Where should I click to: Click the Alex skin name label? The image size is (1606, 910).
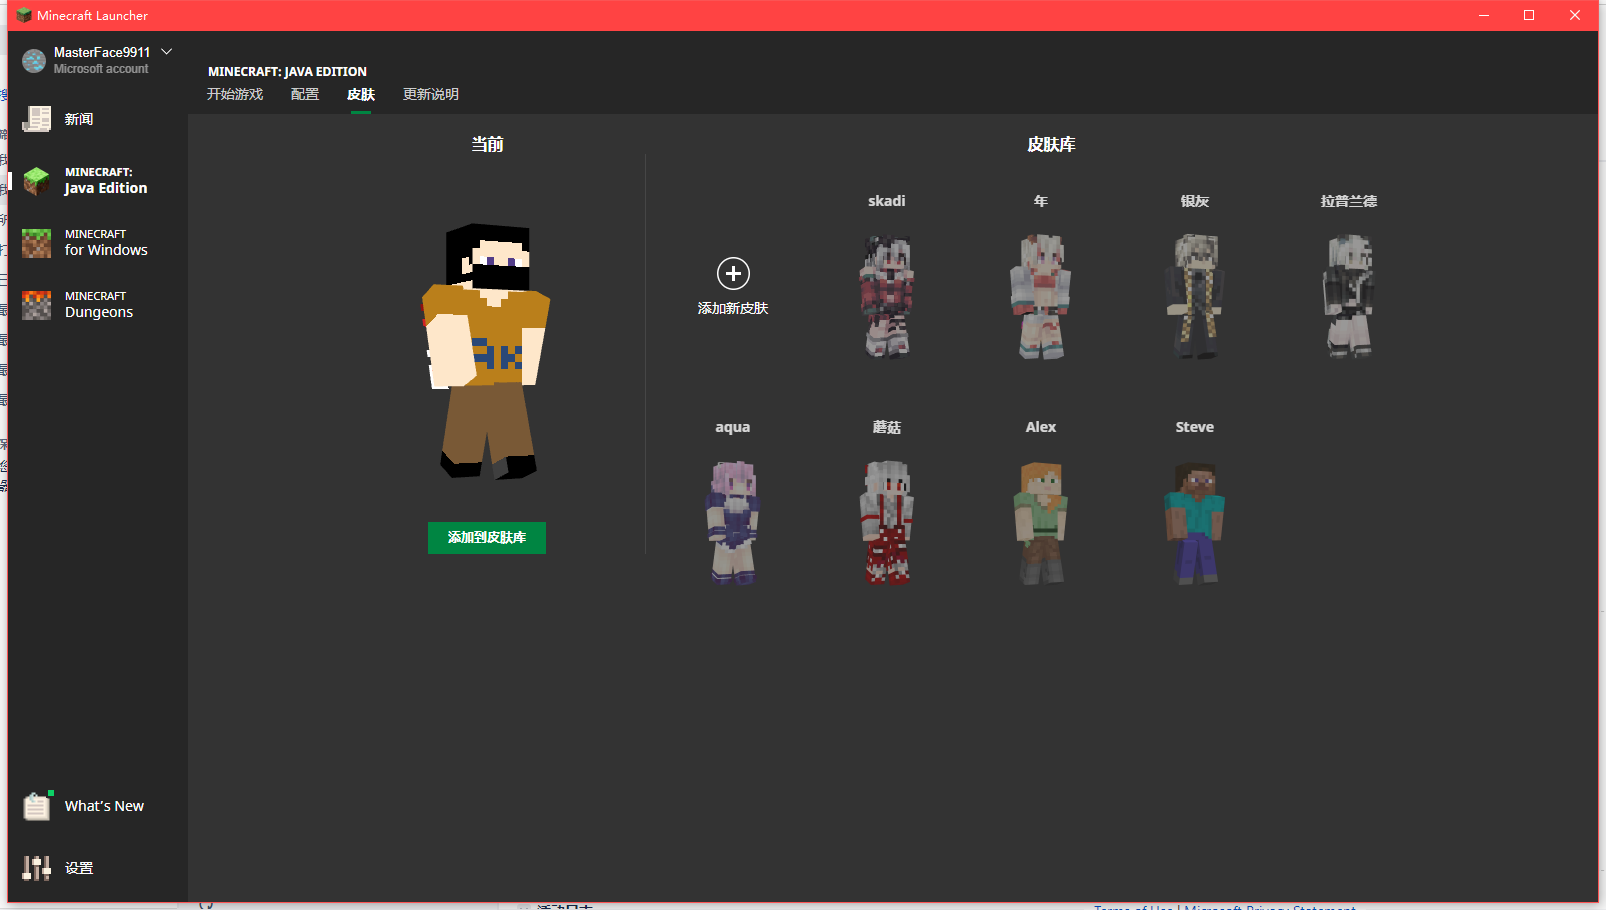pos(1041,427)
